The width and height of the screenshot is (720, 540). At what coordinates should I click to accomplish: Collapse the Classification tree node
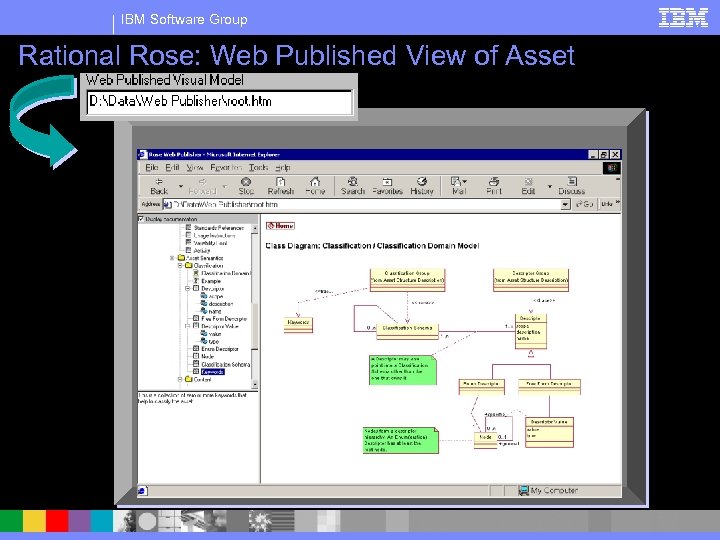click(180, 265)
